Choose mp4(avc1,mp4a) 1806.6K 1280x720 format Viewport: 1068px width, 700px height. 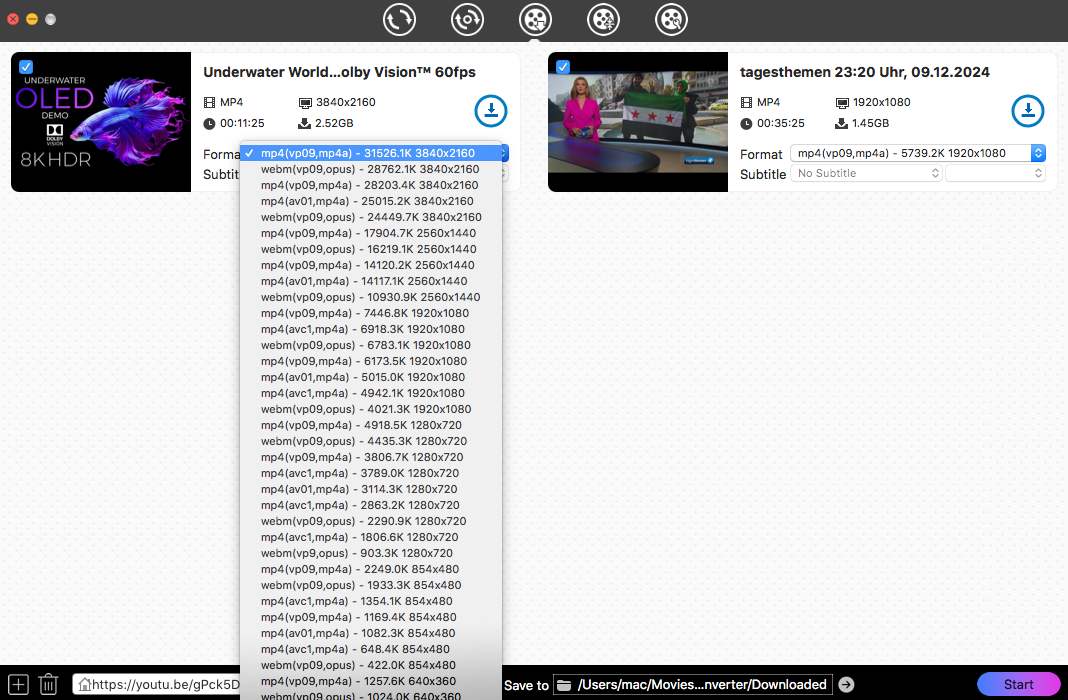(371, 537)
